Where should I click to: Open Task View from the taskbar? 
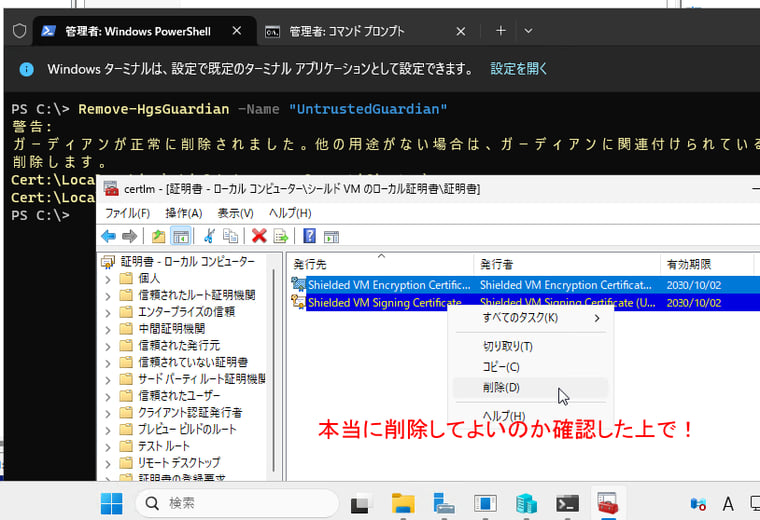pos(362,504)
